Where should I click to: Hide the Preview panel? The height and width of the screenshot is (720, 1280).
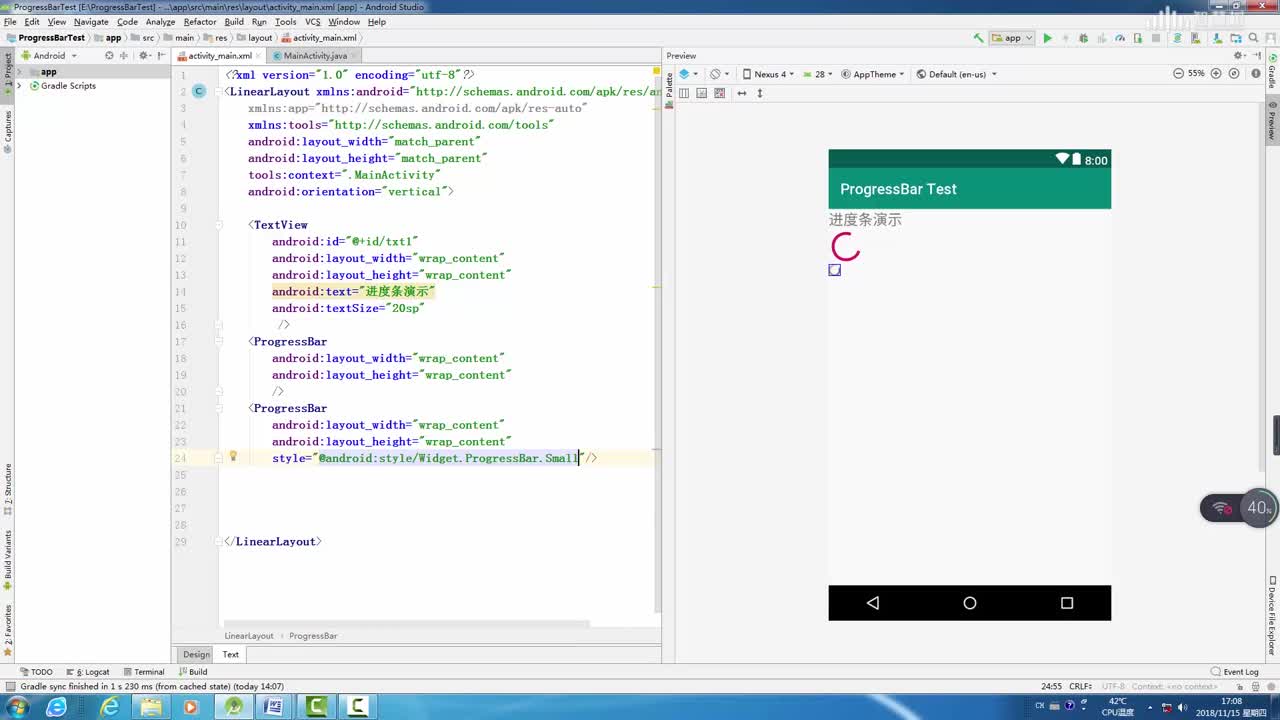[1257, 55]
